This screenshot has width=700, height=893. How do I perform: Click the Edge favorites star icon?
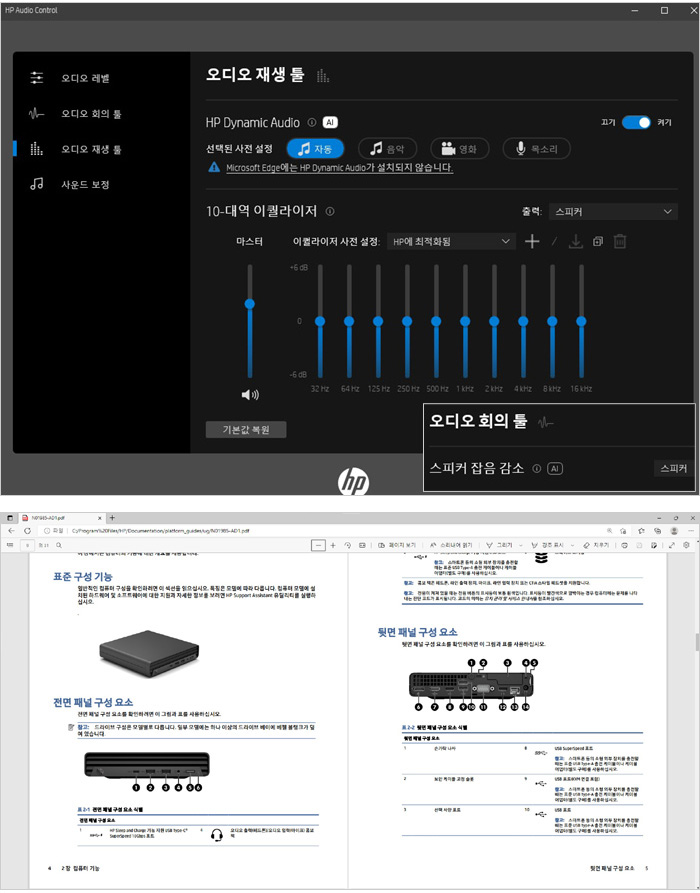[x=641, y=531]
